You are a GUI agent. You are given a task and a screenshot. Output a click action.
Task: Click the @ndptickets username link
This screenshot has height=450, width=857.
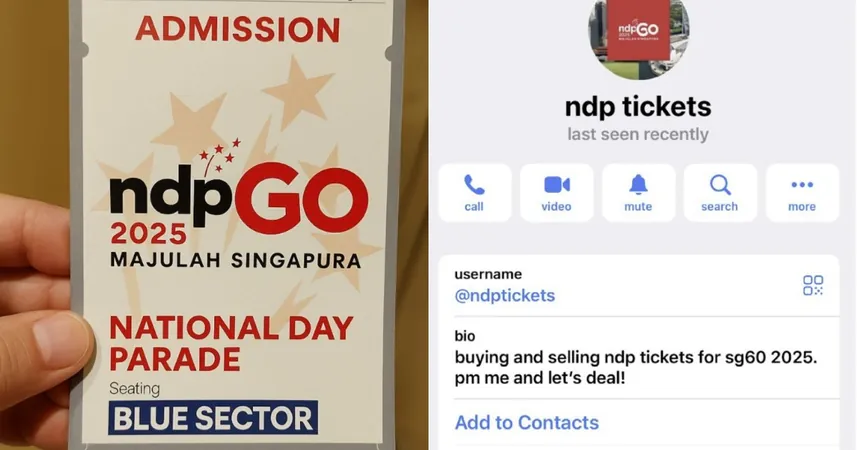pos(504,296)
